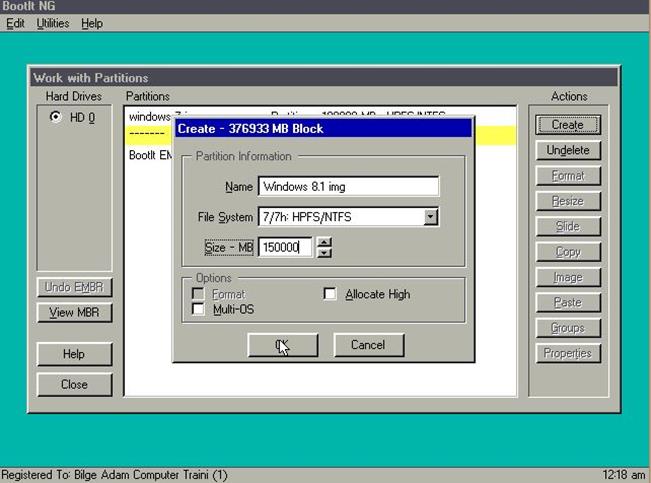Viewport: 651px width, 483px height.
Task: Click the 12:18 am clock in status bar
Action: click(623, 474)
